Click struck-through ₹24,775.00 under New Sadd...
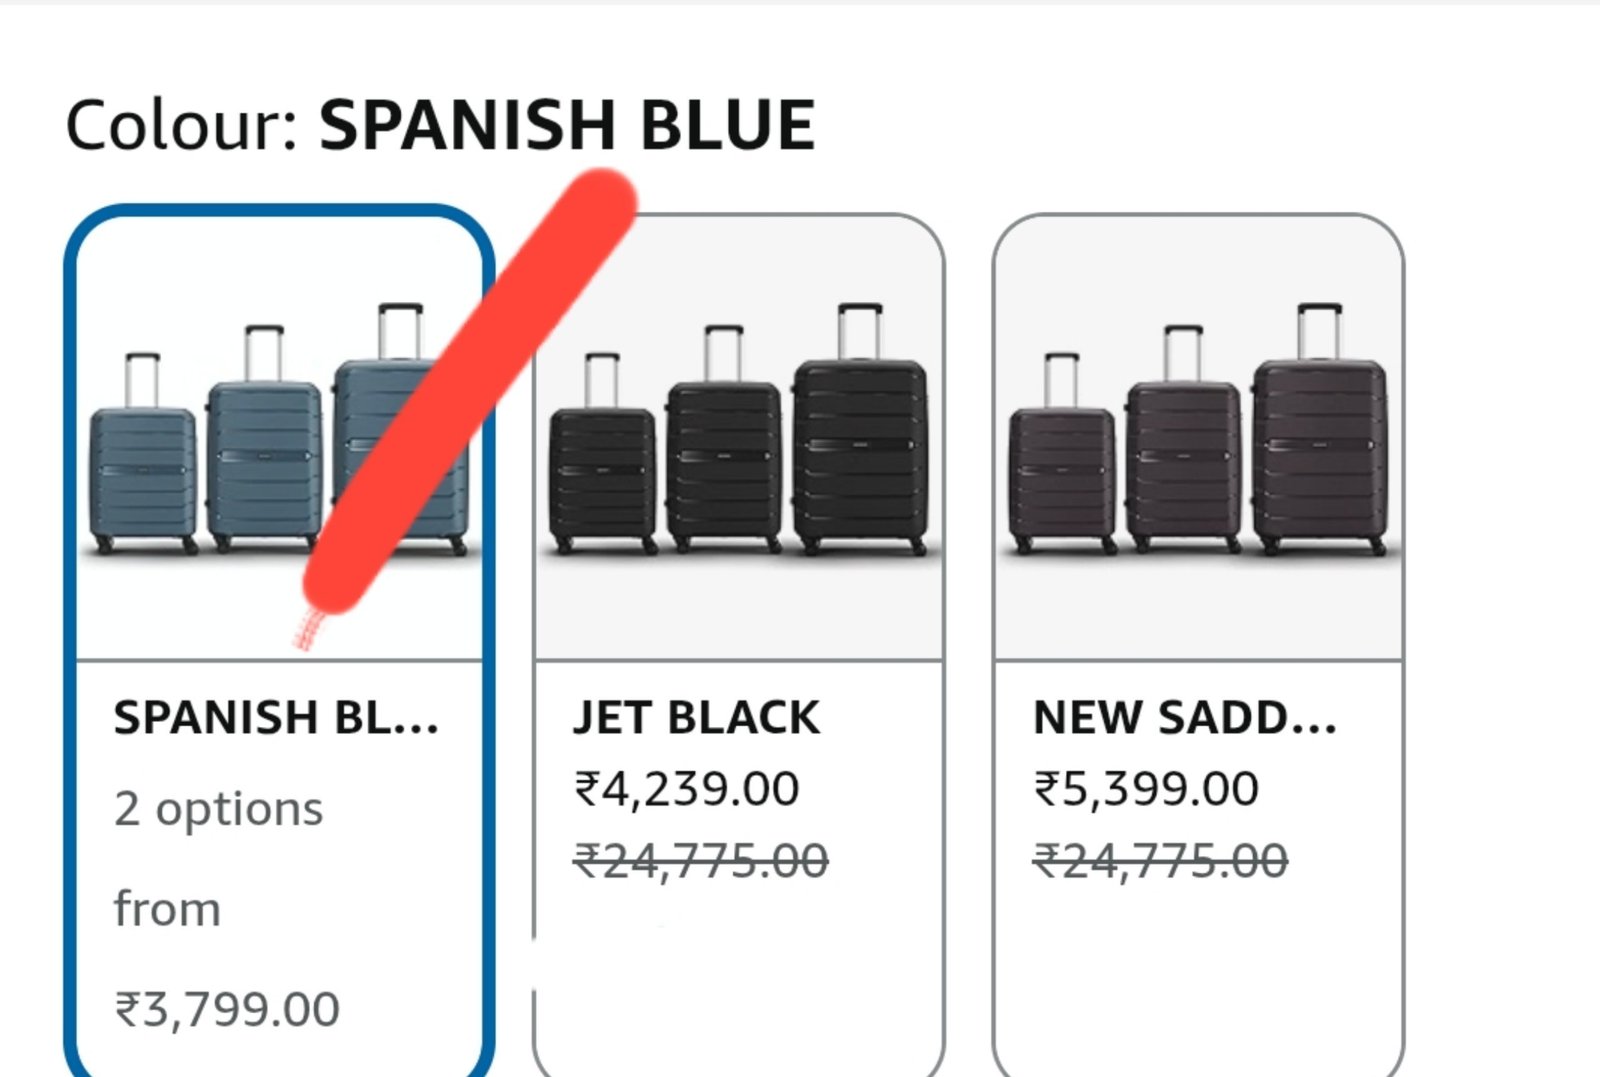Image resolution: width=1600 pixels, height=1077 pixels. [1161, 860]
